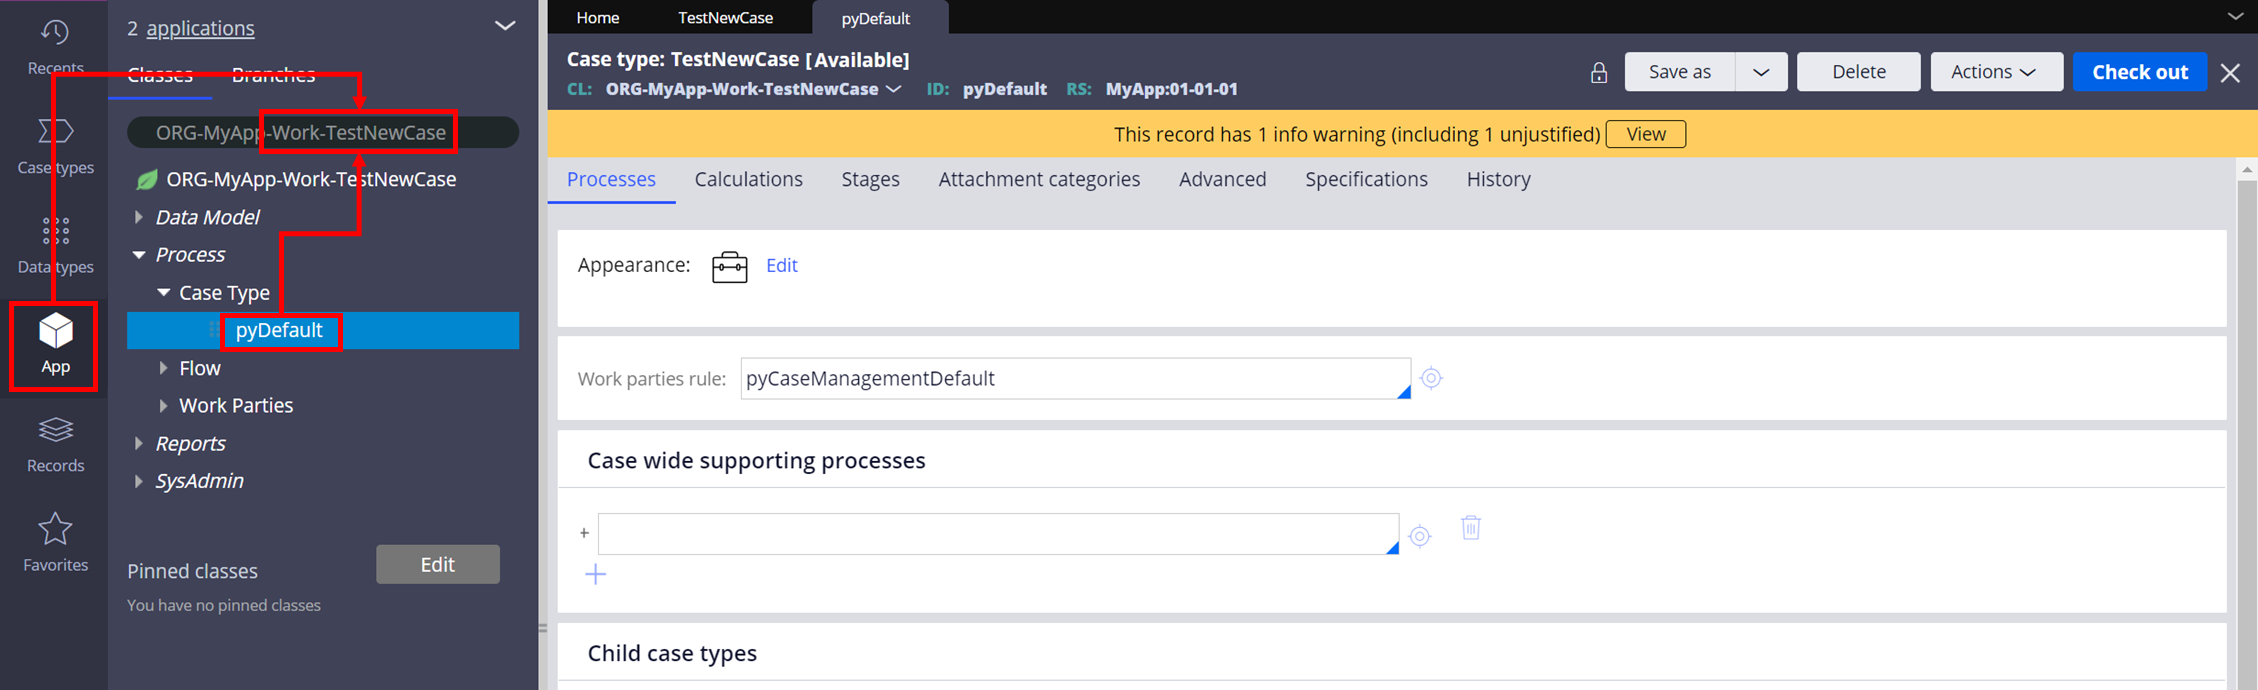Image resolution: width=2258 pixels, height=690 pixels.
Task: Open Case types in sidebar
Action: point(55,131)
